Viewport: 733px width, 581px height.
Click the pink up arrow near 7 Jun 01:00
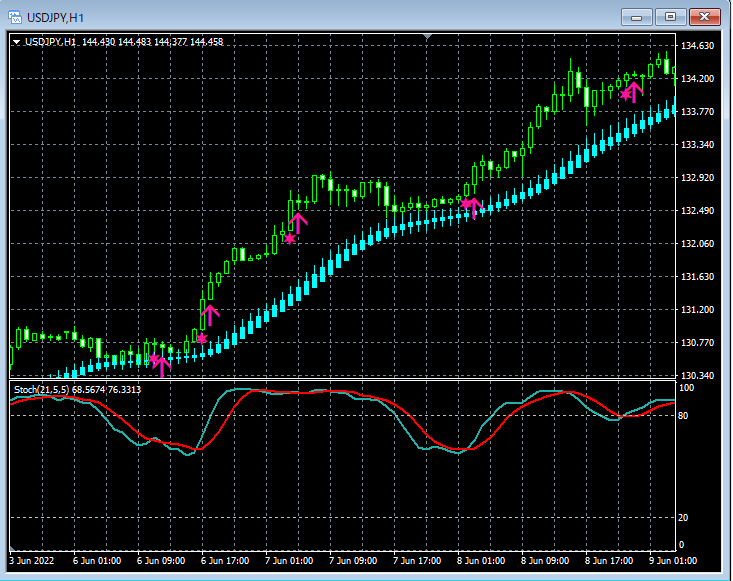click(x=298, y=222)
